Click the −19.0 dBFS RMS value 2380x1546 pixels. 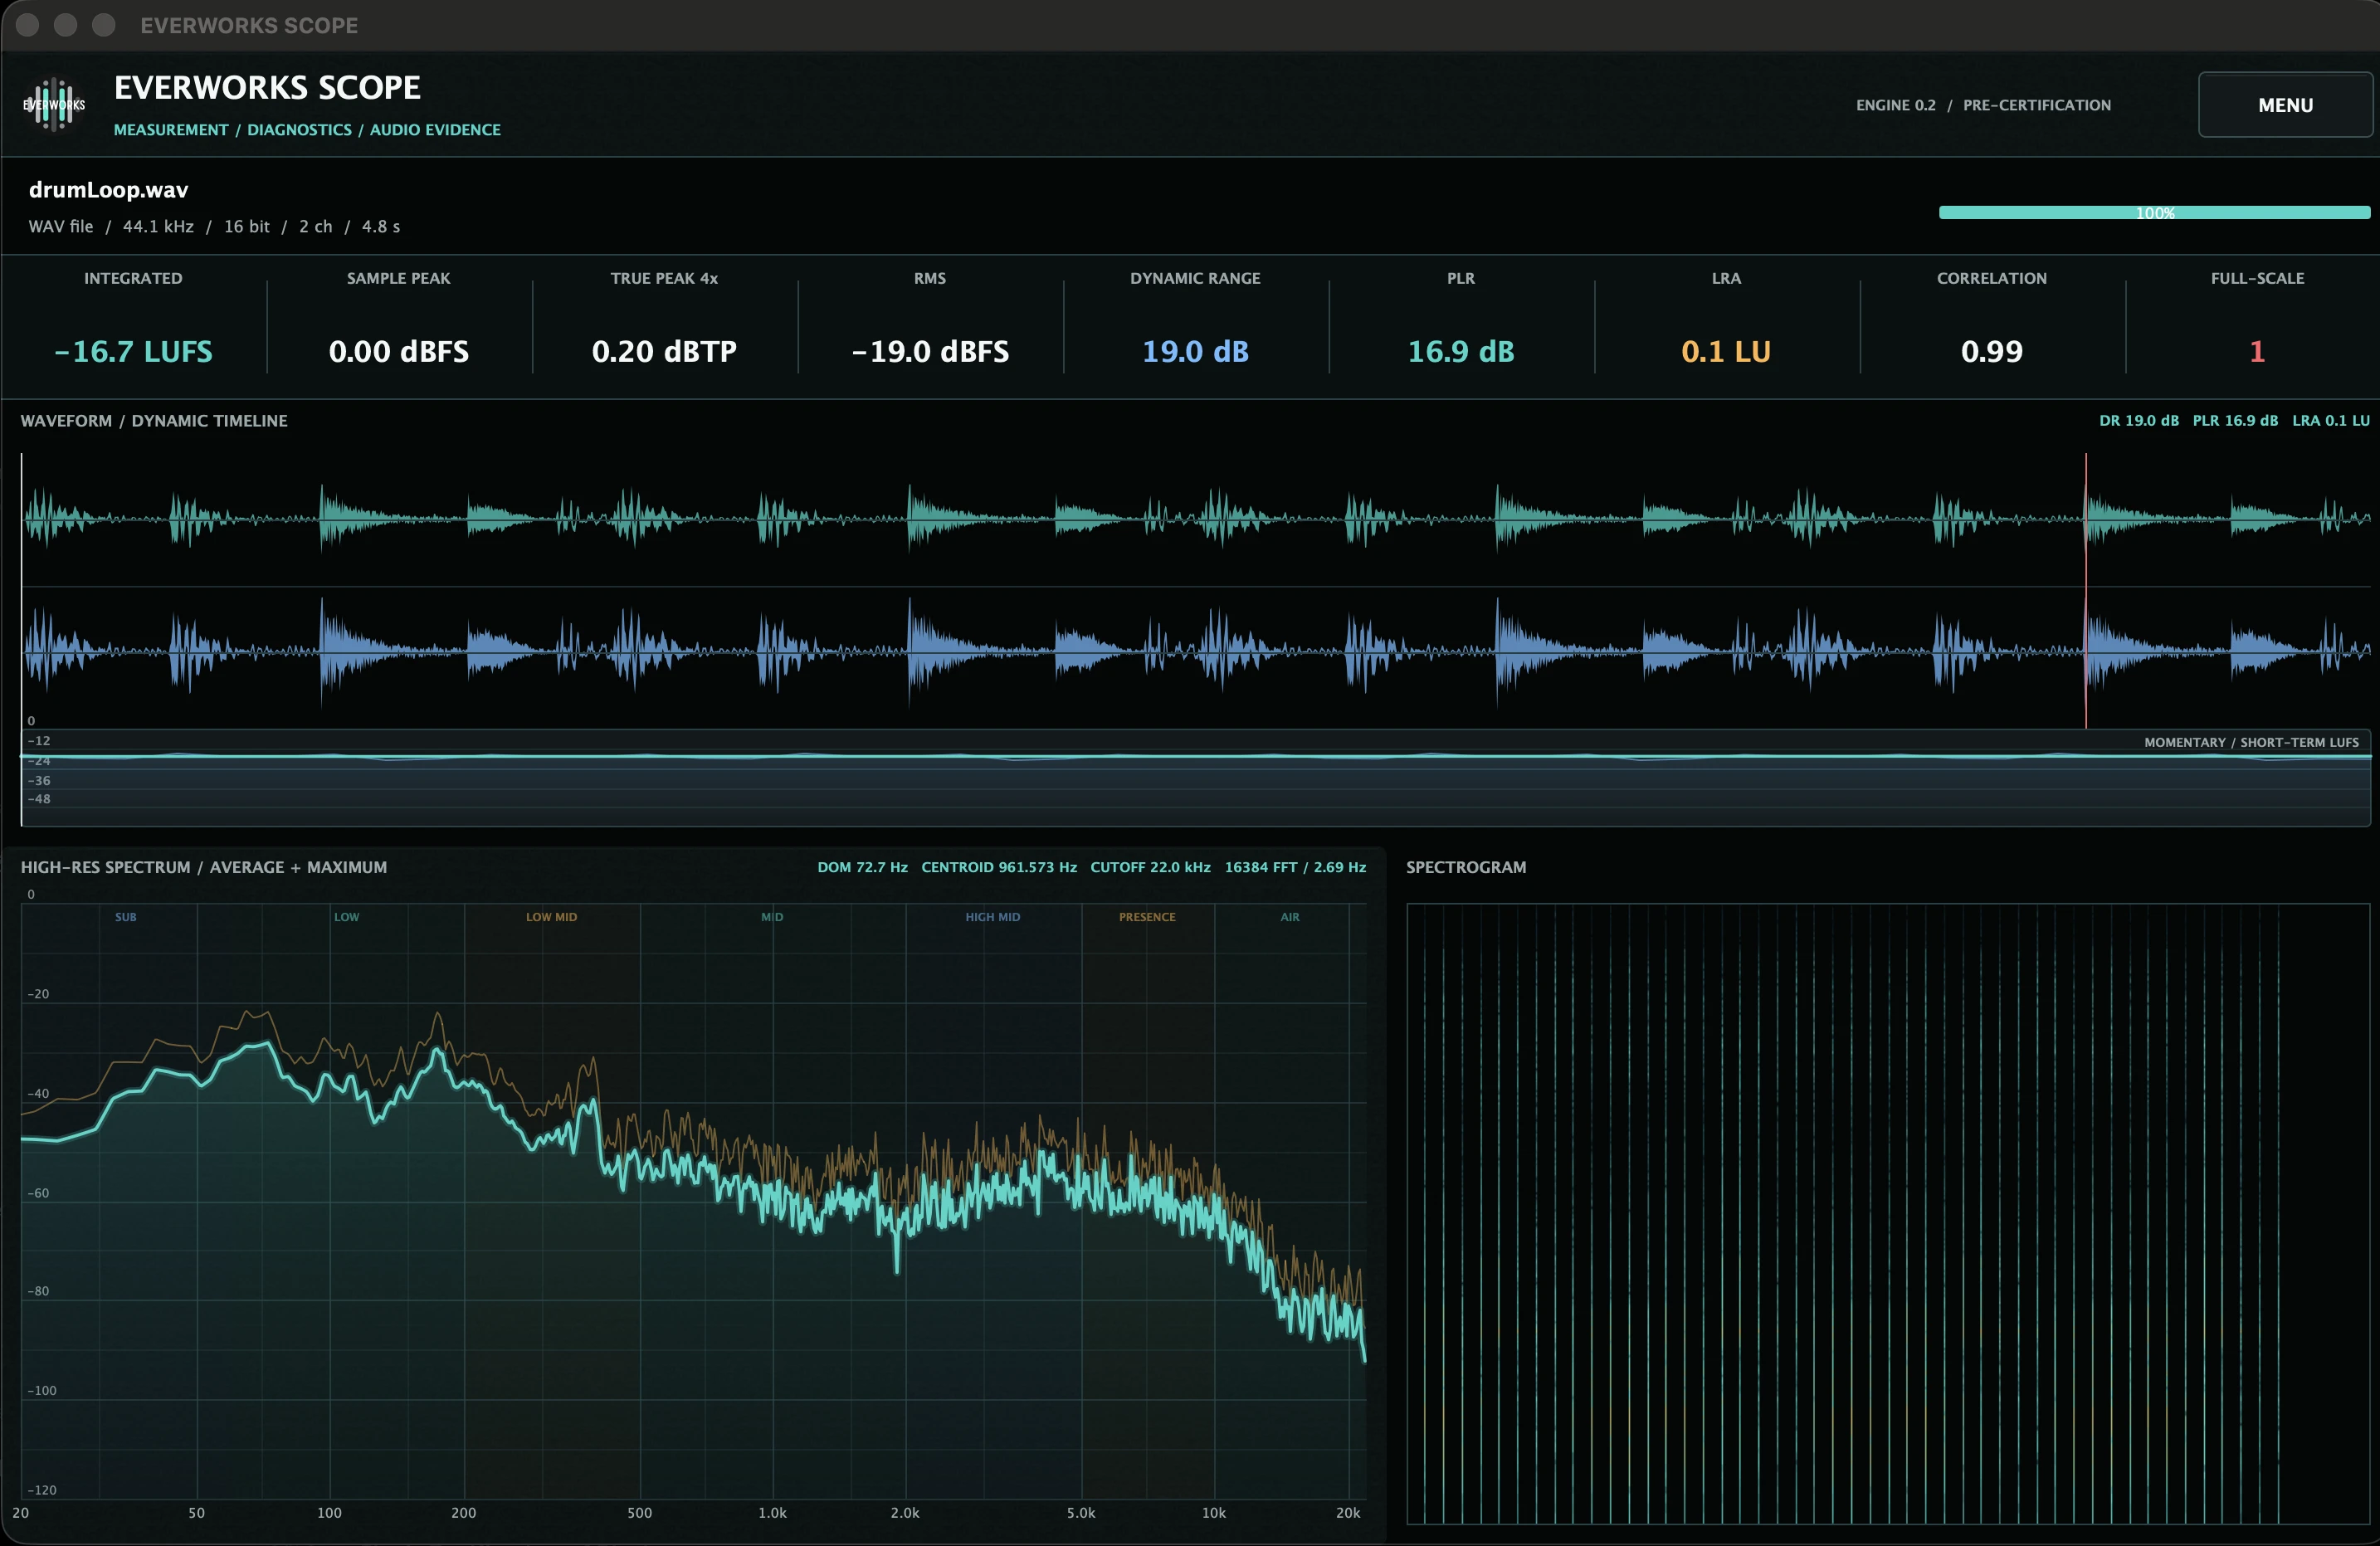pyautogui.click(x=930, y=352)
